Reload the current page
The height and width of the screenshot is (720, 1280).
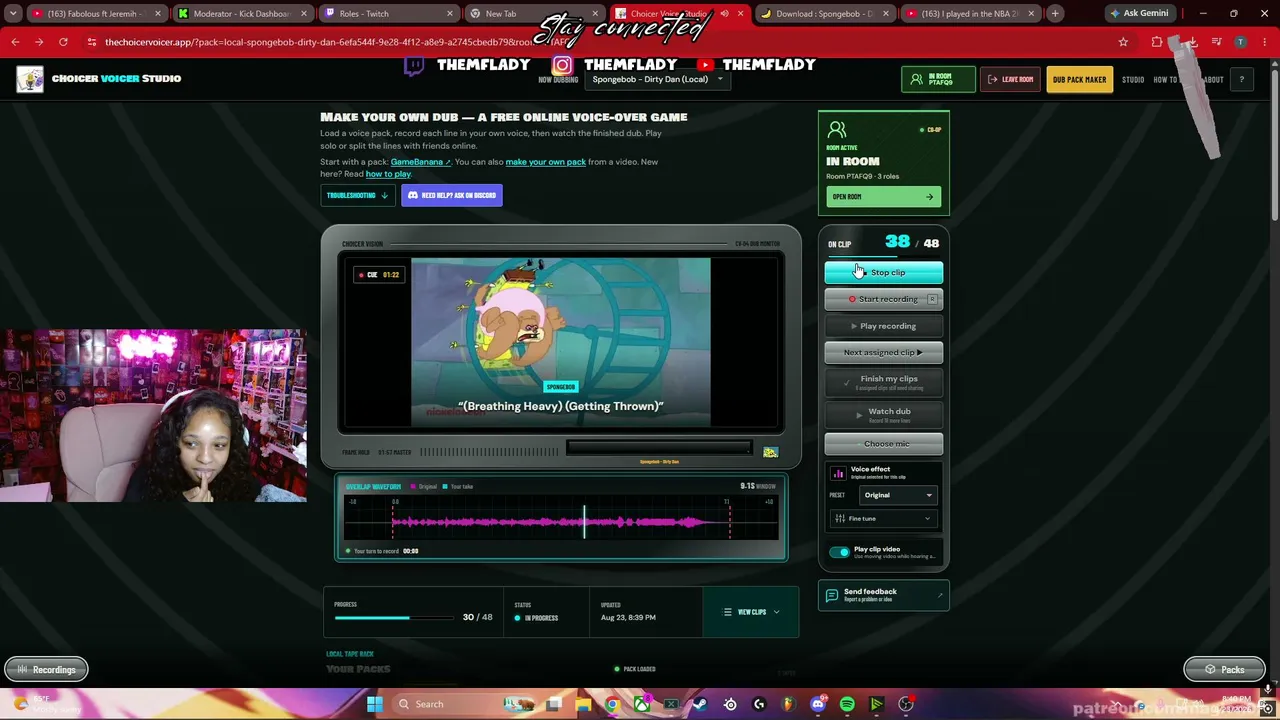(63, 42)
